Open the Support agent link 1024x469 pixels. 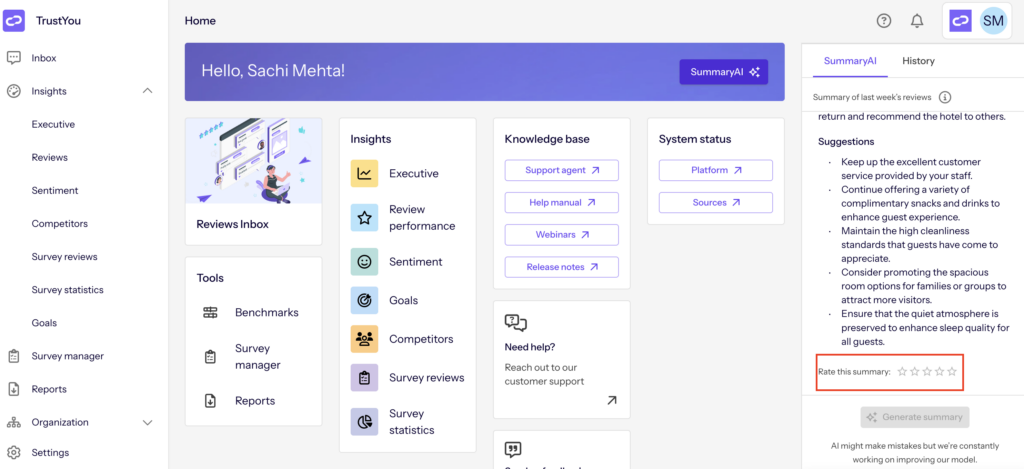562,170
